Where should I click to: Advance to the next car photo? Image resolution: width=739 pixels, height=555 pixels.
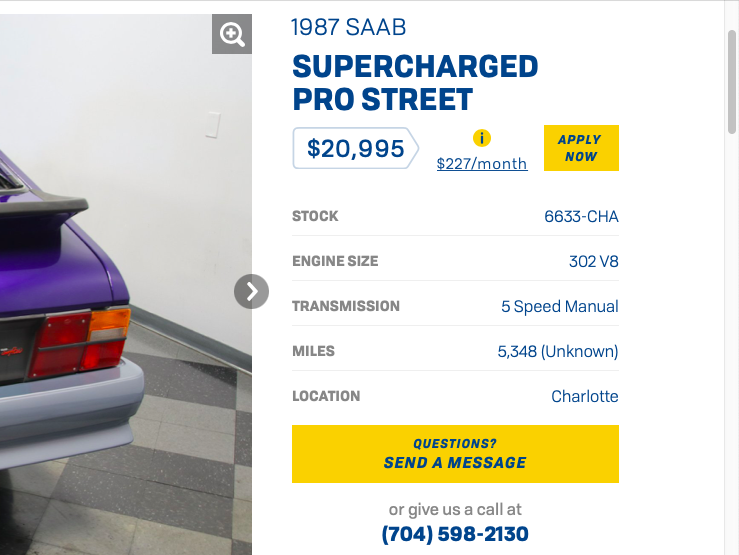click(252, 292)
